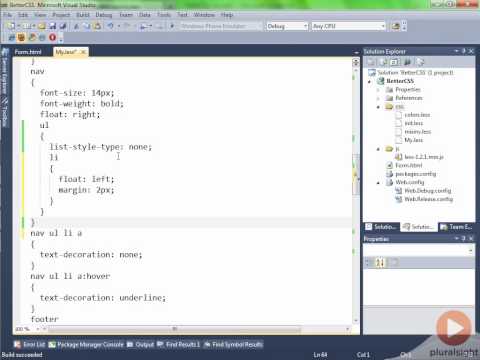Click the Open File toolbar icon
Viewport: 480px width, 360px height.
42,26
